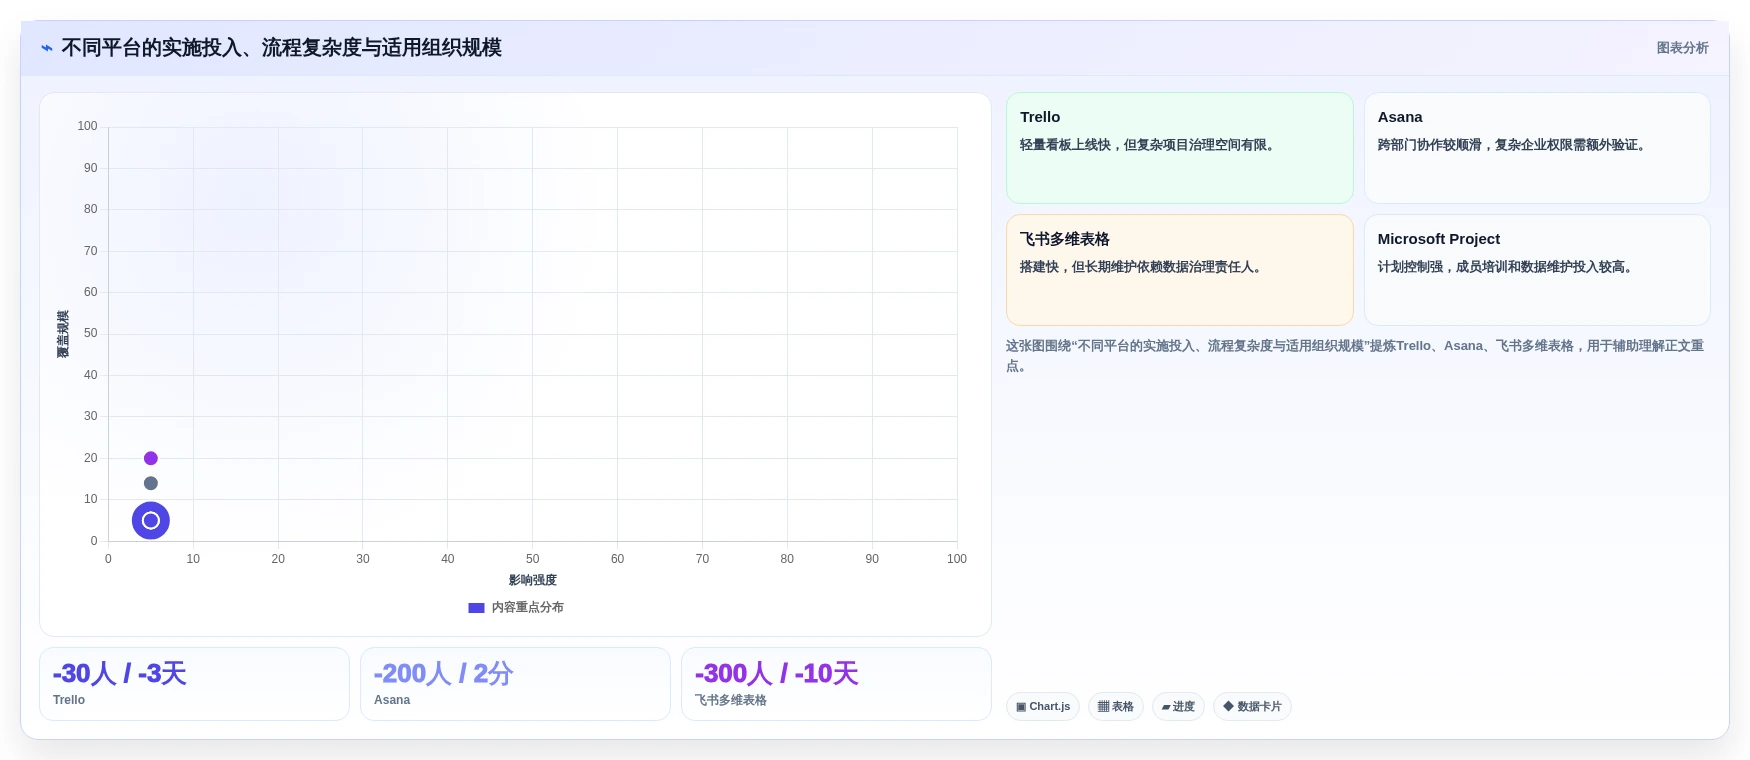Screen dimensions: 1750x760
Task: Click the 表格 tag chip
Action: tap(1116, 707)
